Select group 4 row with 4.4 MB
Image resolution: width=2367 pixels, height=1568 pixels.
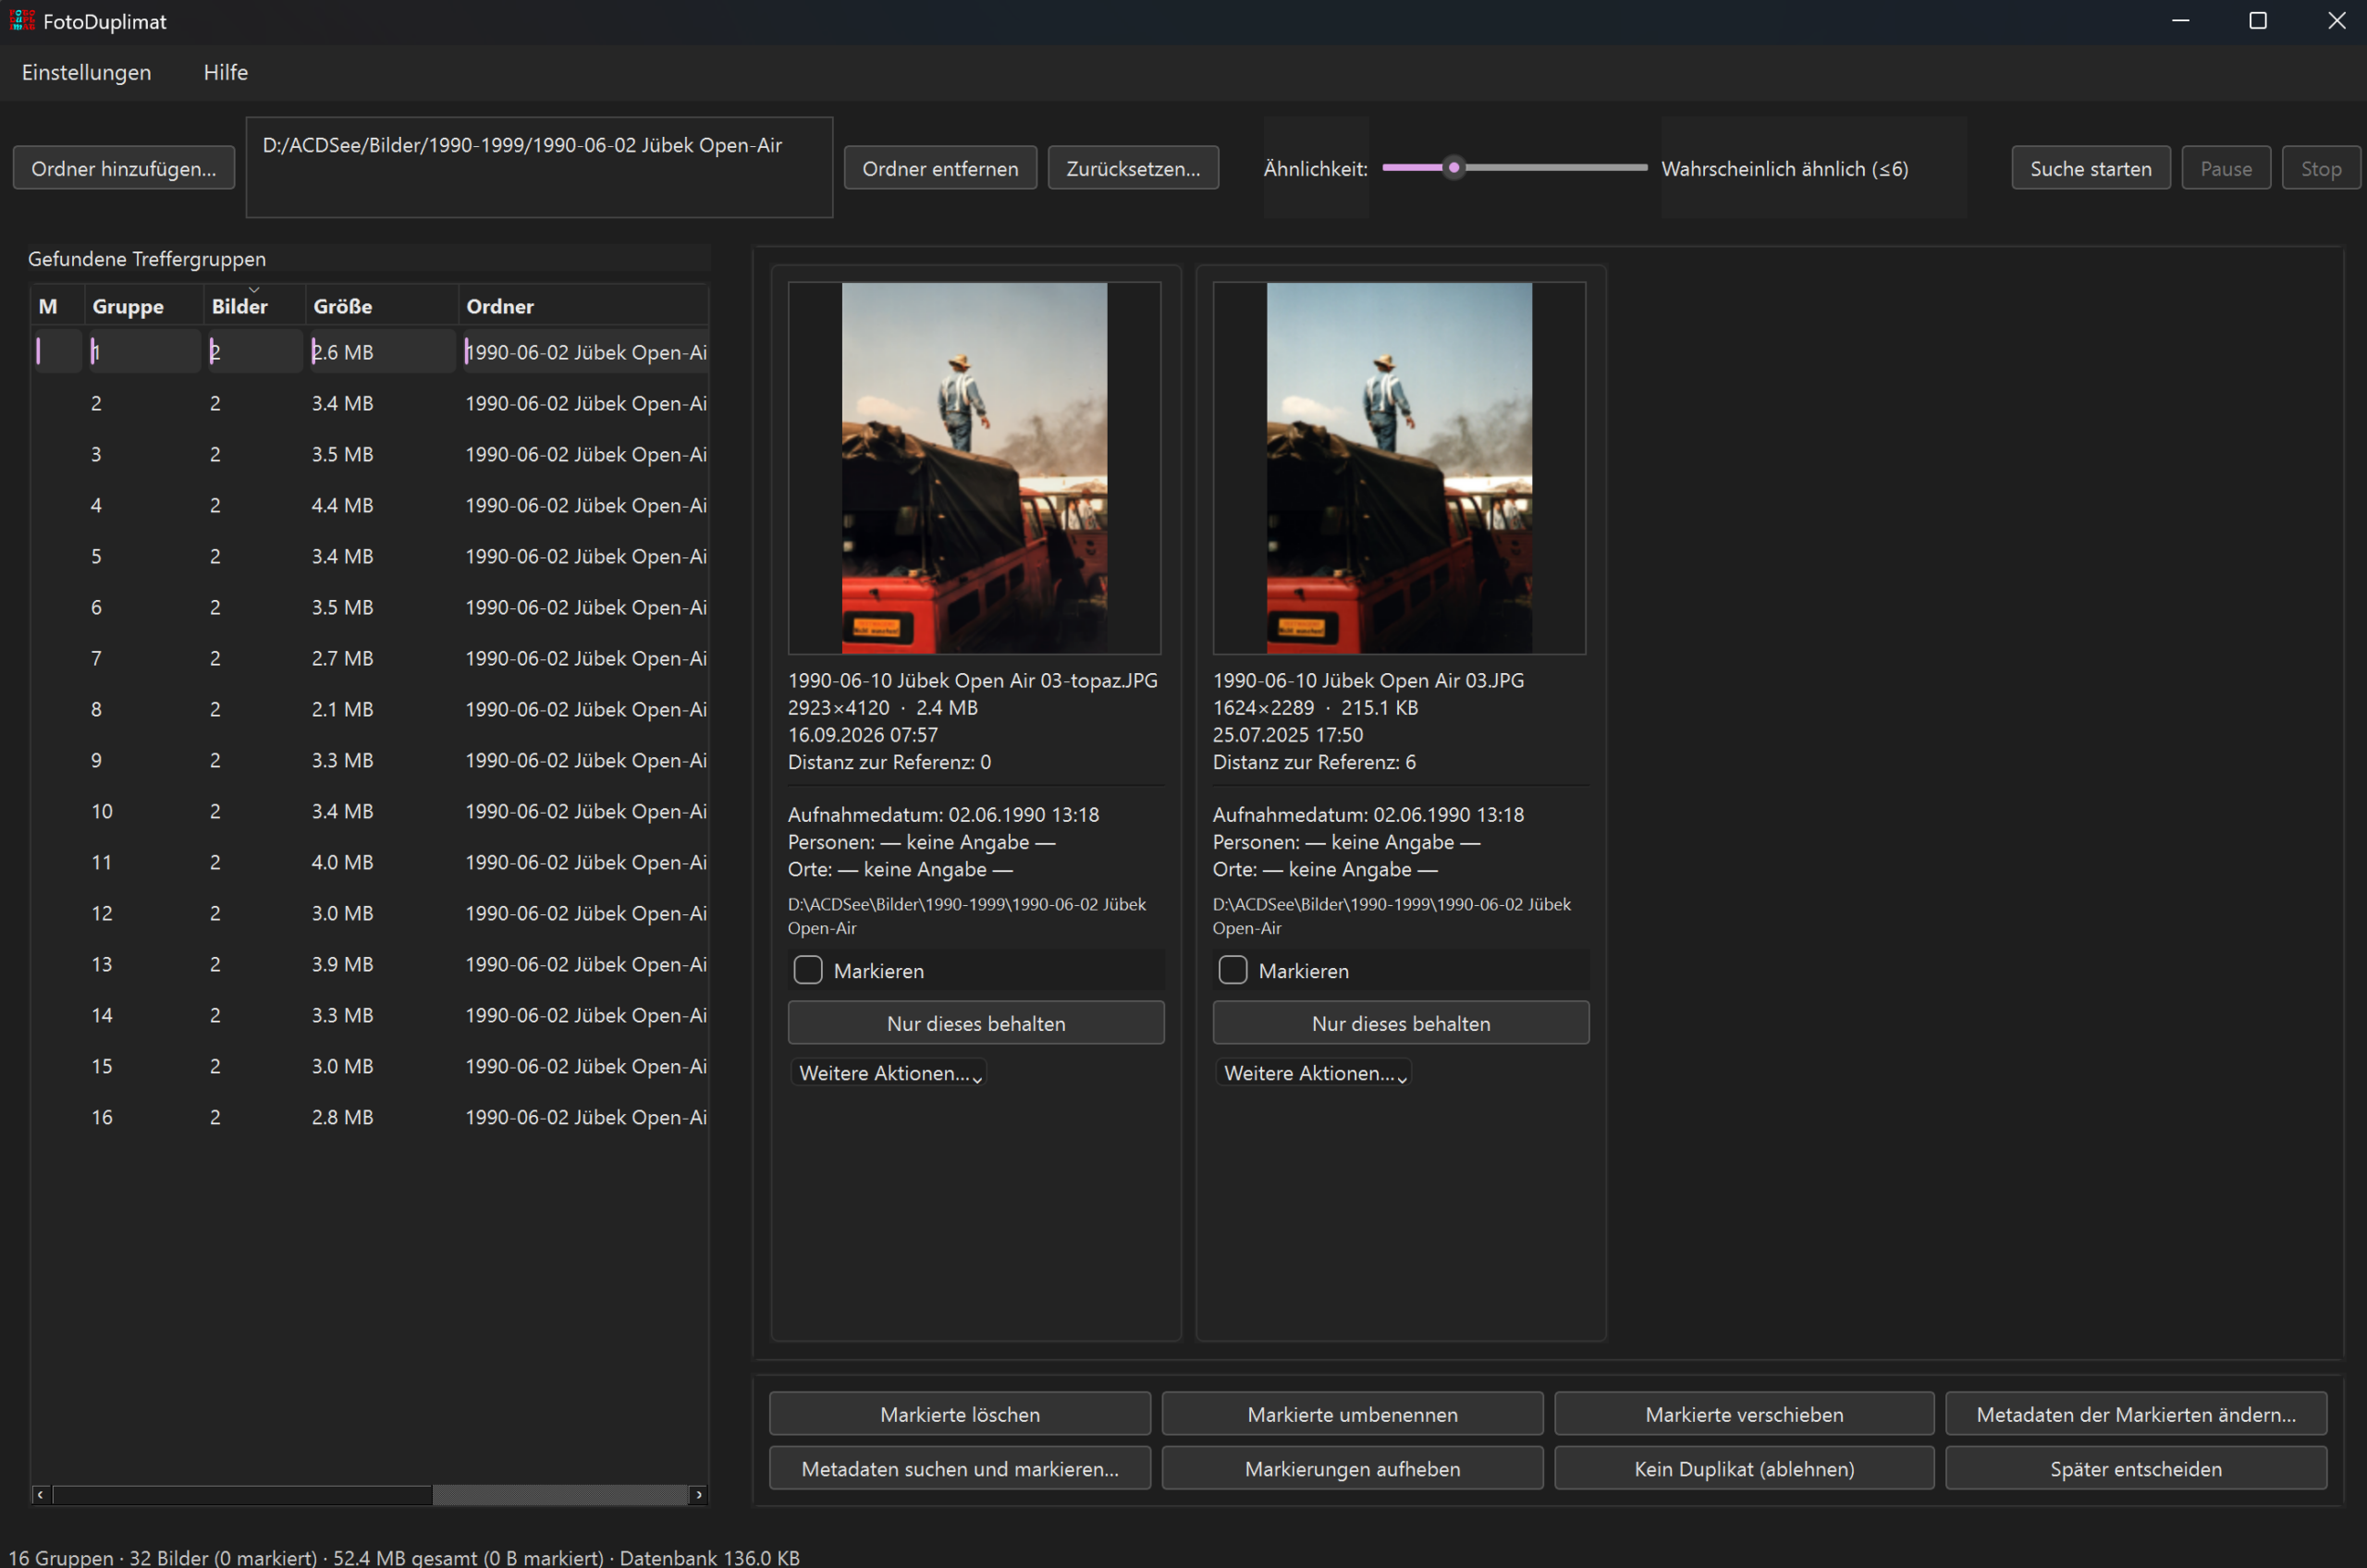[x=370, y=505]
